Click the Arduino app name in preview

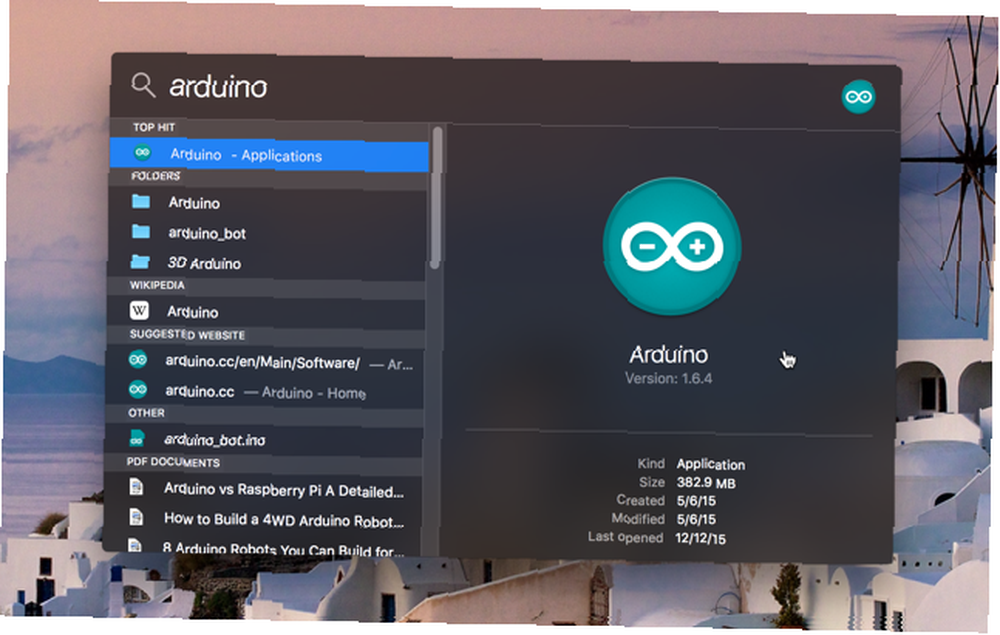pos(668,354)
